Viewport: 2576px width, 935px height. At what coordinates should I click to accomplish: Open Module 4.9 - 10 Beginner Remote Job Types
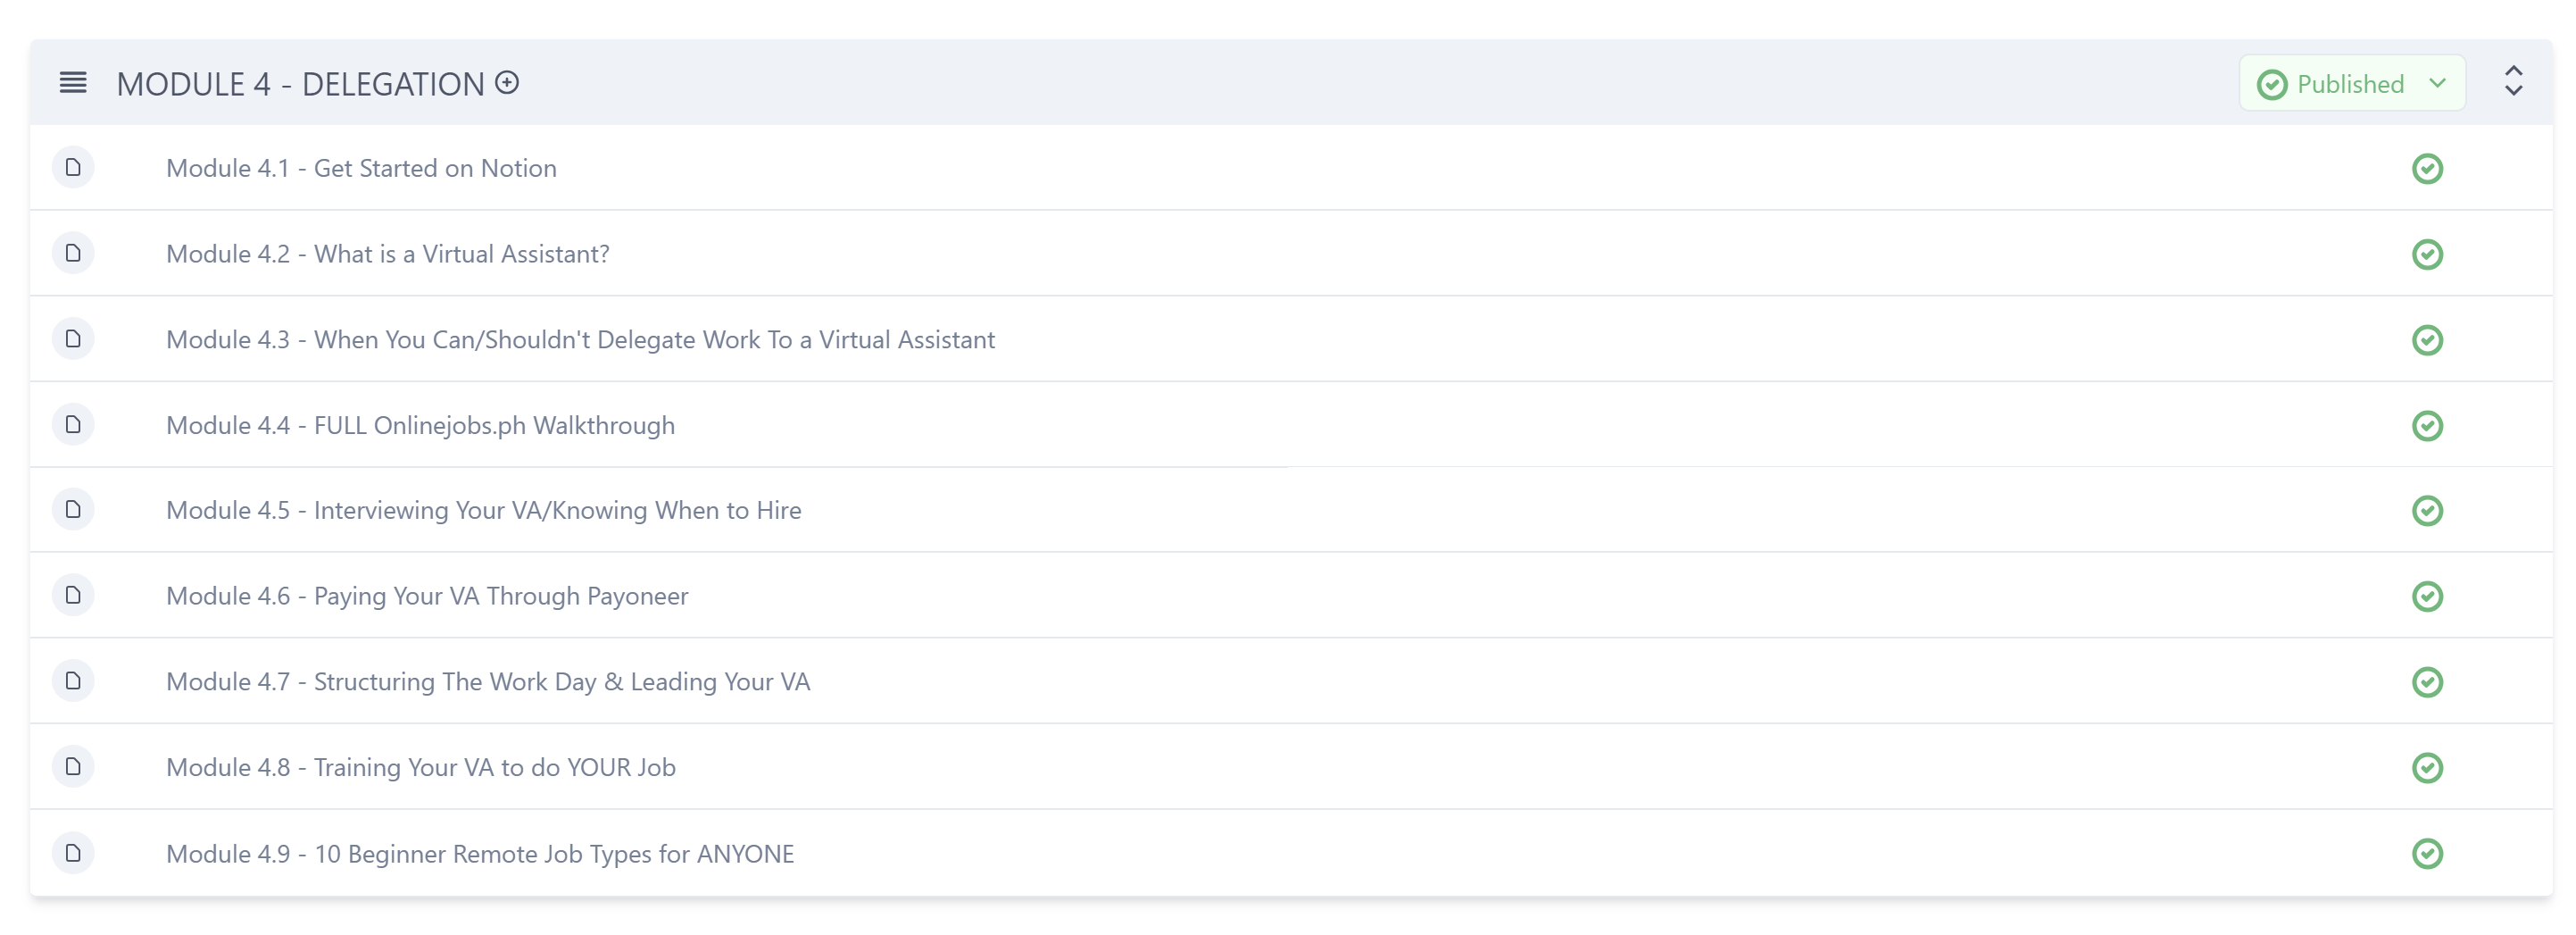point(480,855)
